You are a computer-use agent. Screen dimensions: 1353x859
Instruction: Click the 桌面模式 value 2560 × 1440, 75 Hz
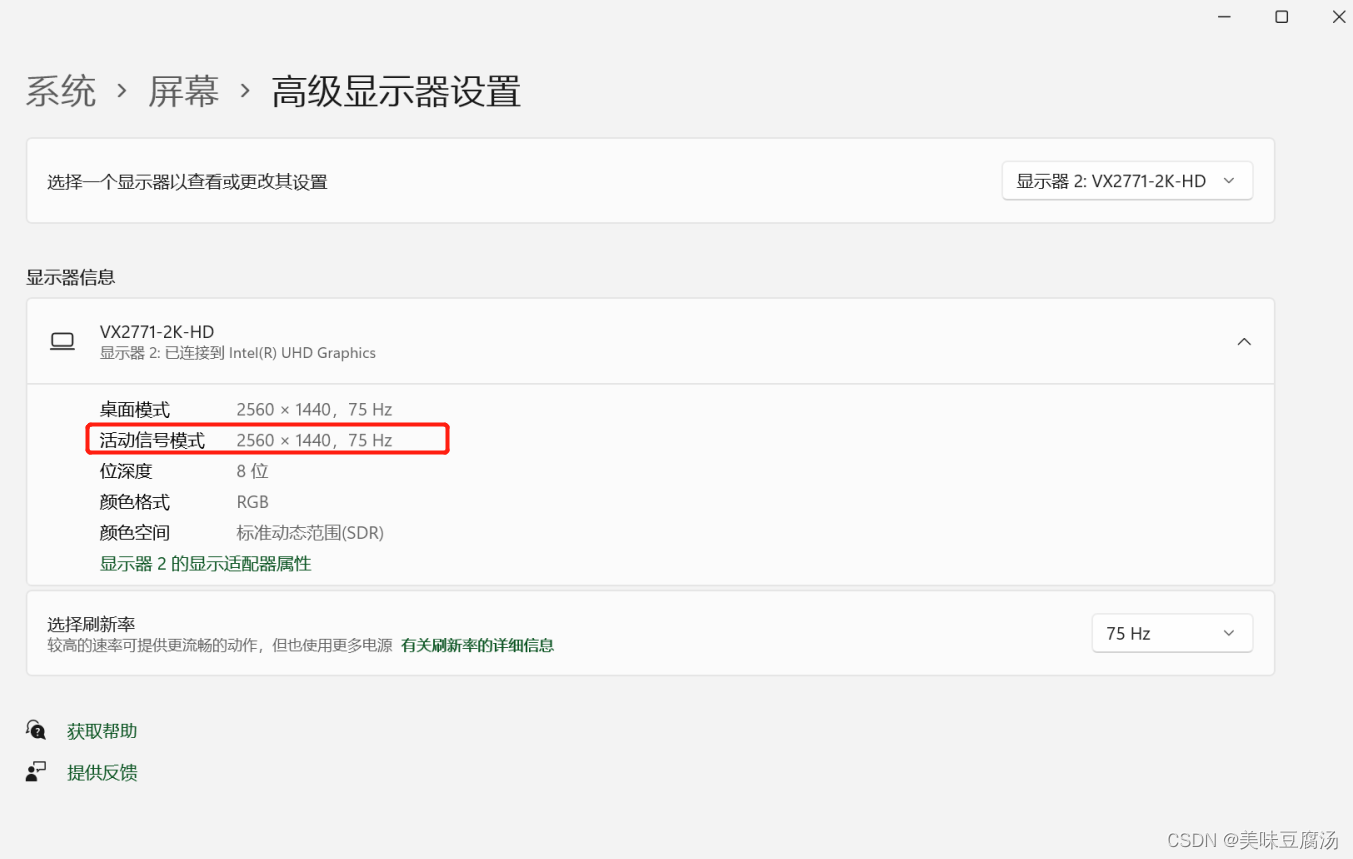tap(314, 409)
